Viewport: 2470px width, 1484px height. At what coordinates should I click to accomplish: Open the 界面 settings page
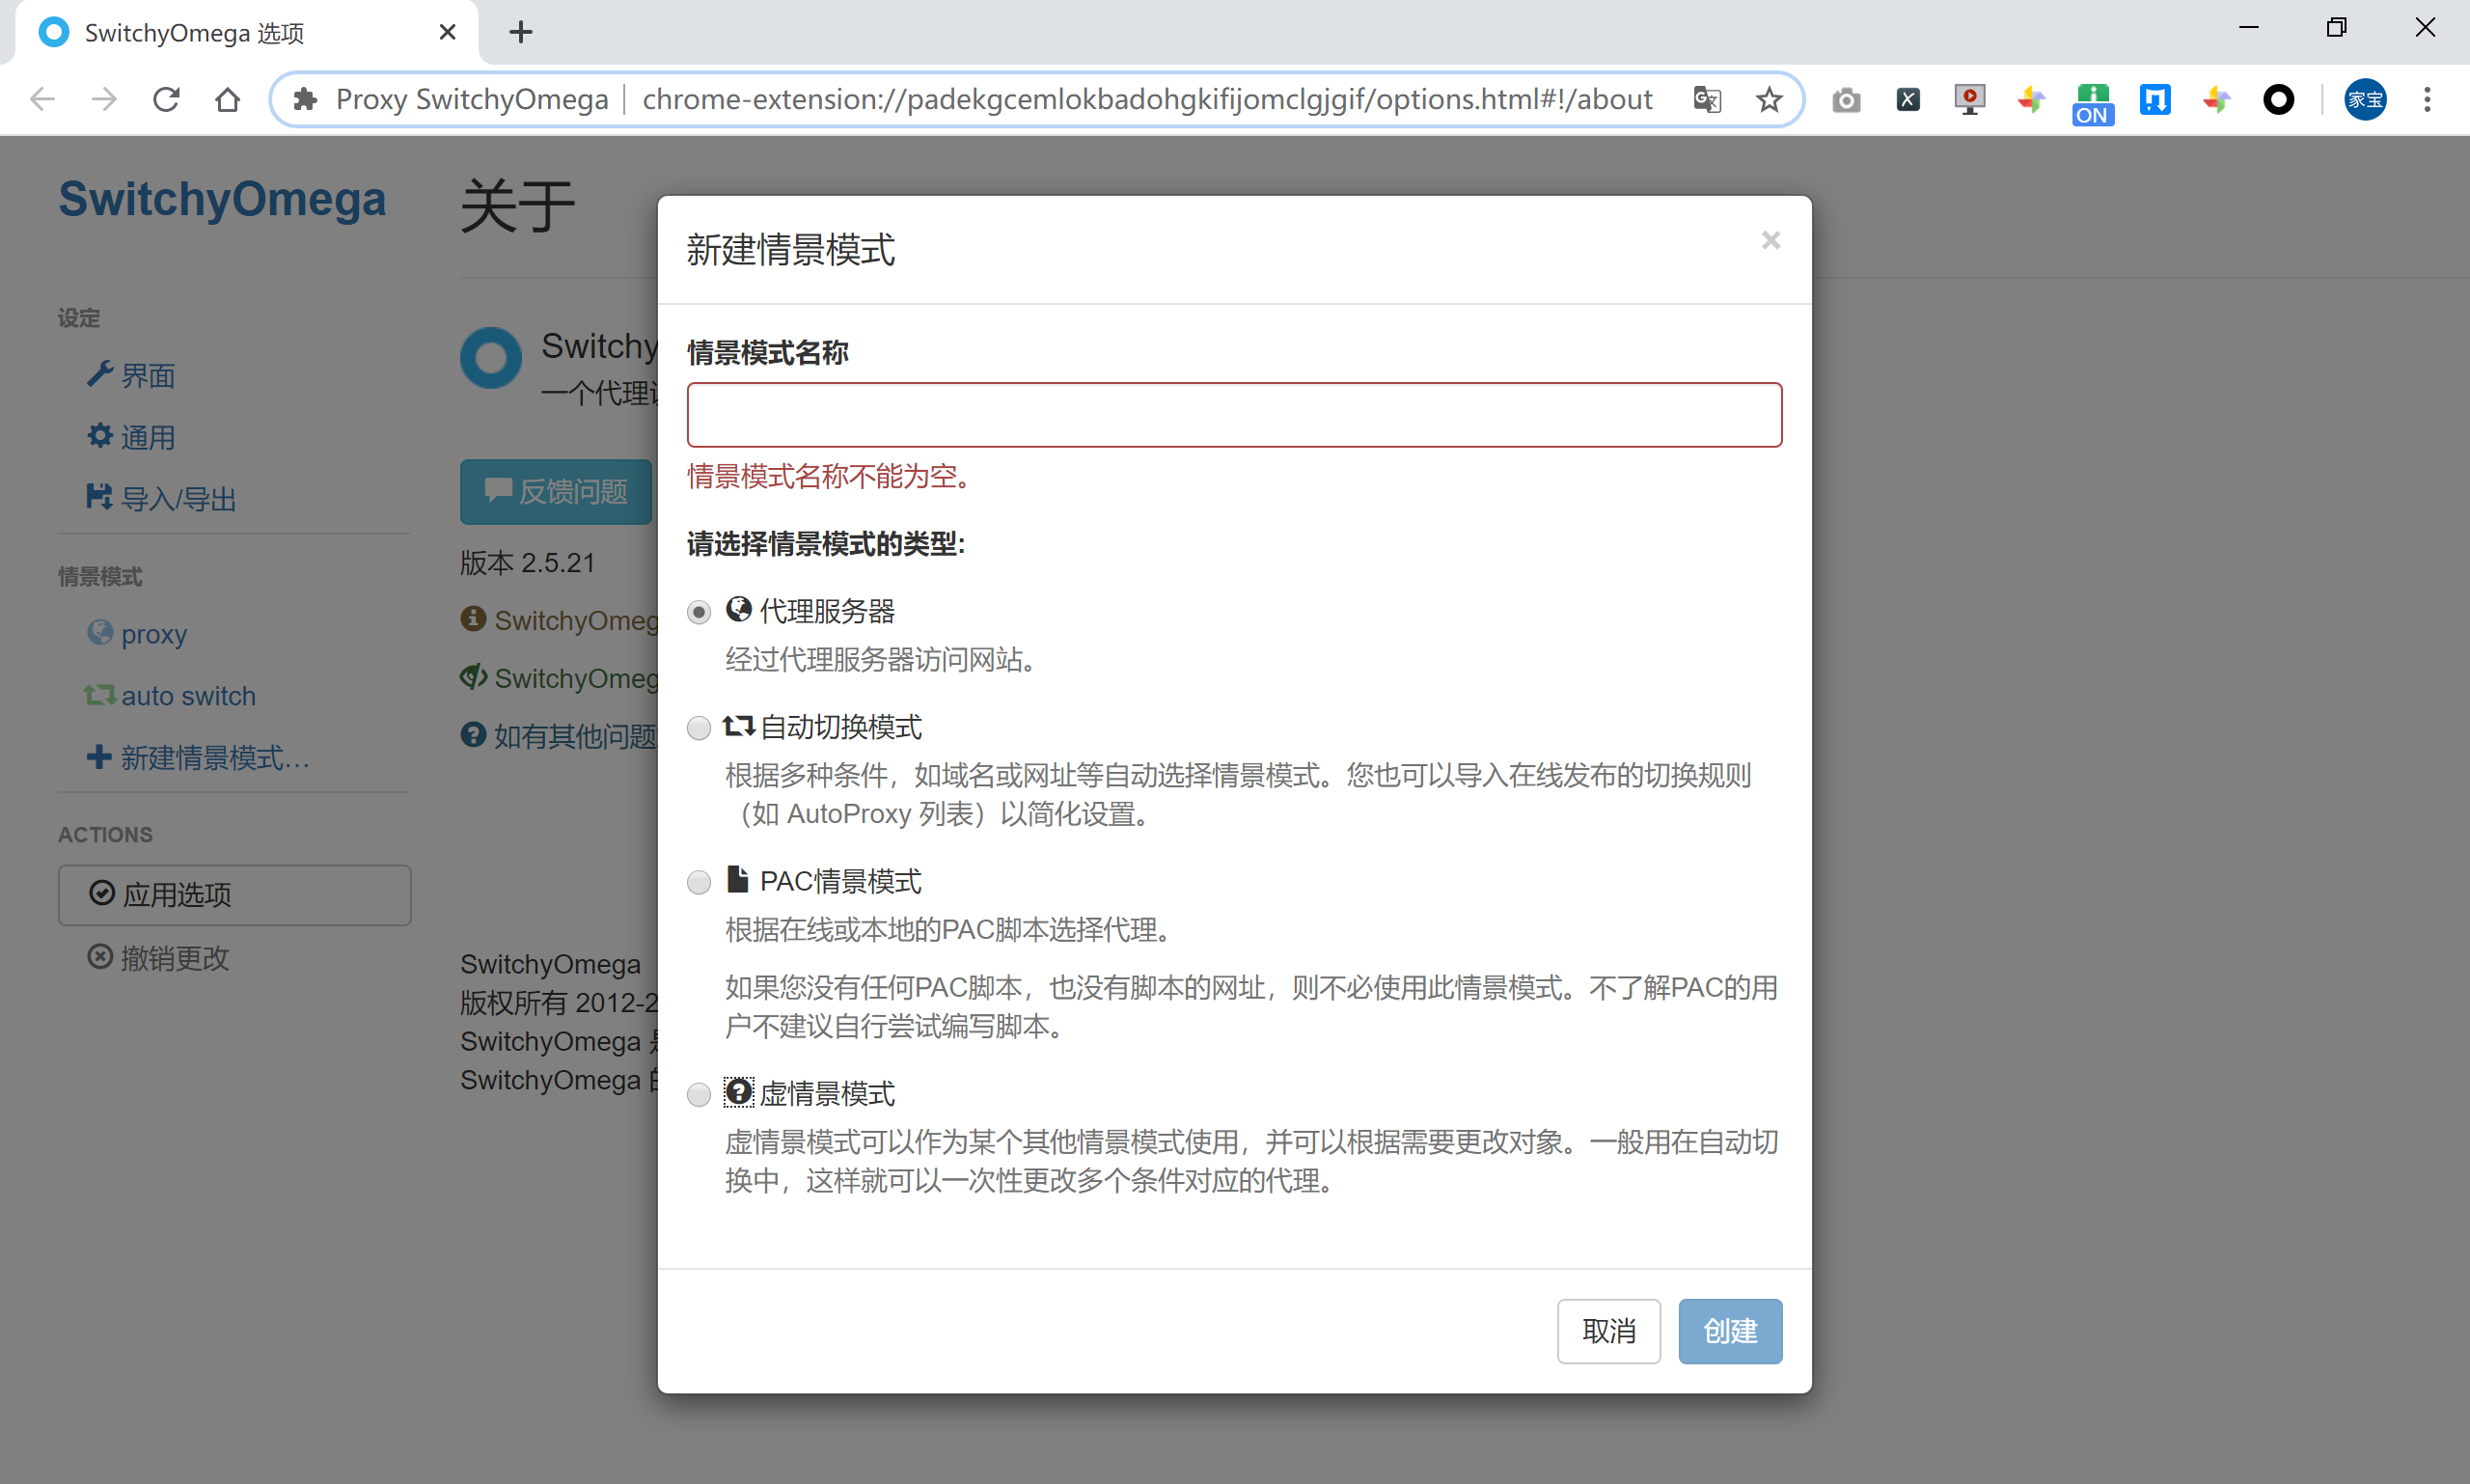[148, 376]
